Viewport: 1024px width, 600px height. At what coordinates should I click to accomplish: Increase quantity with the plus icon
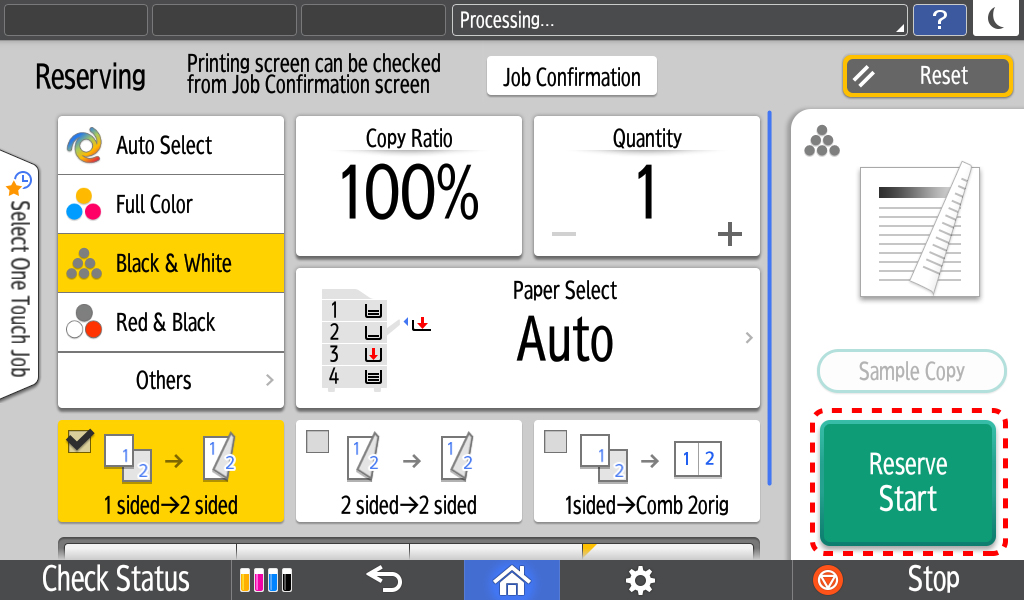729,234
